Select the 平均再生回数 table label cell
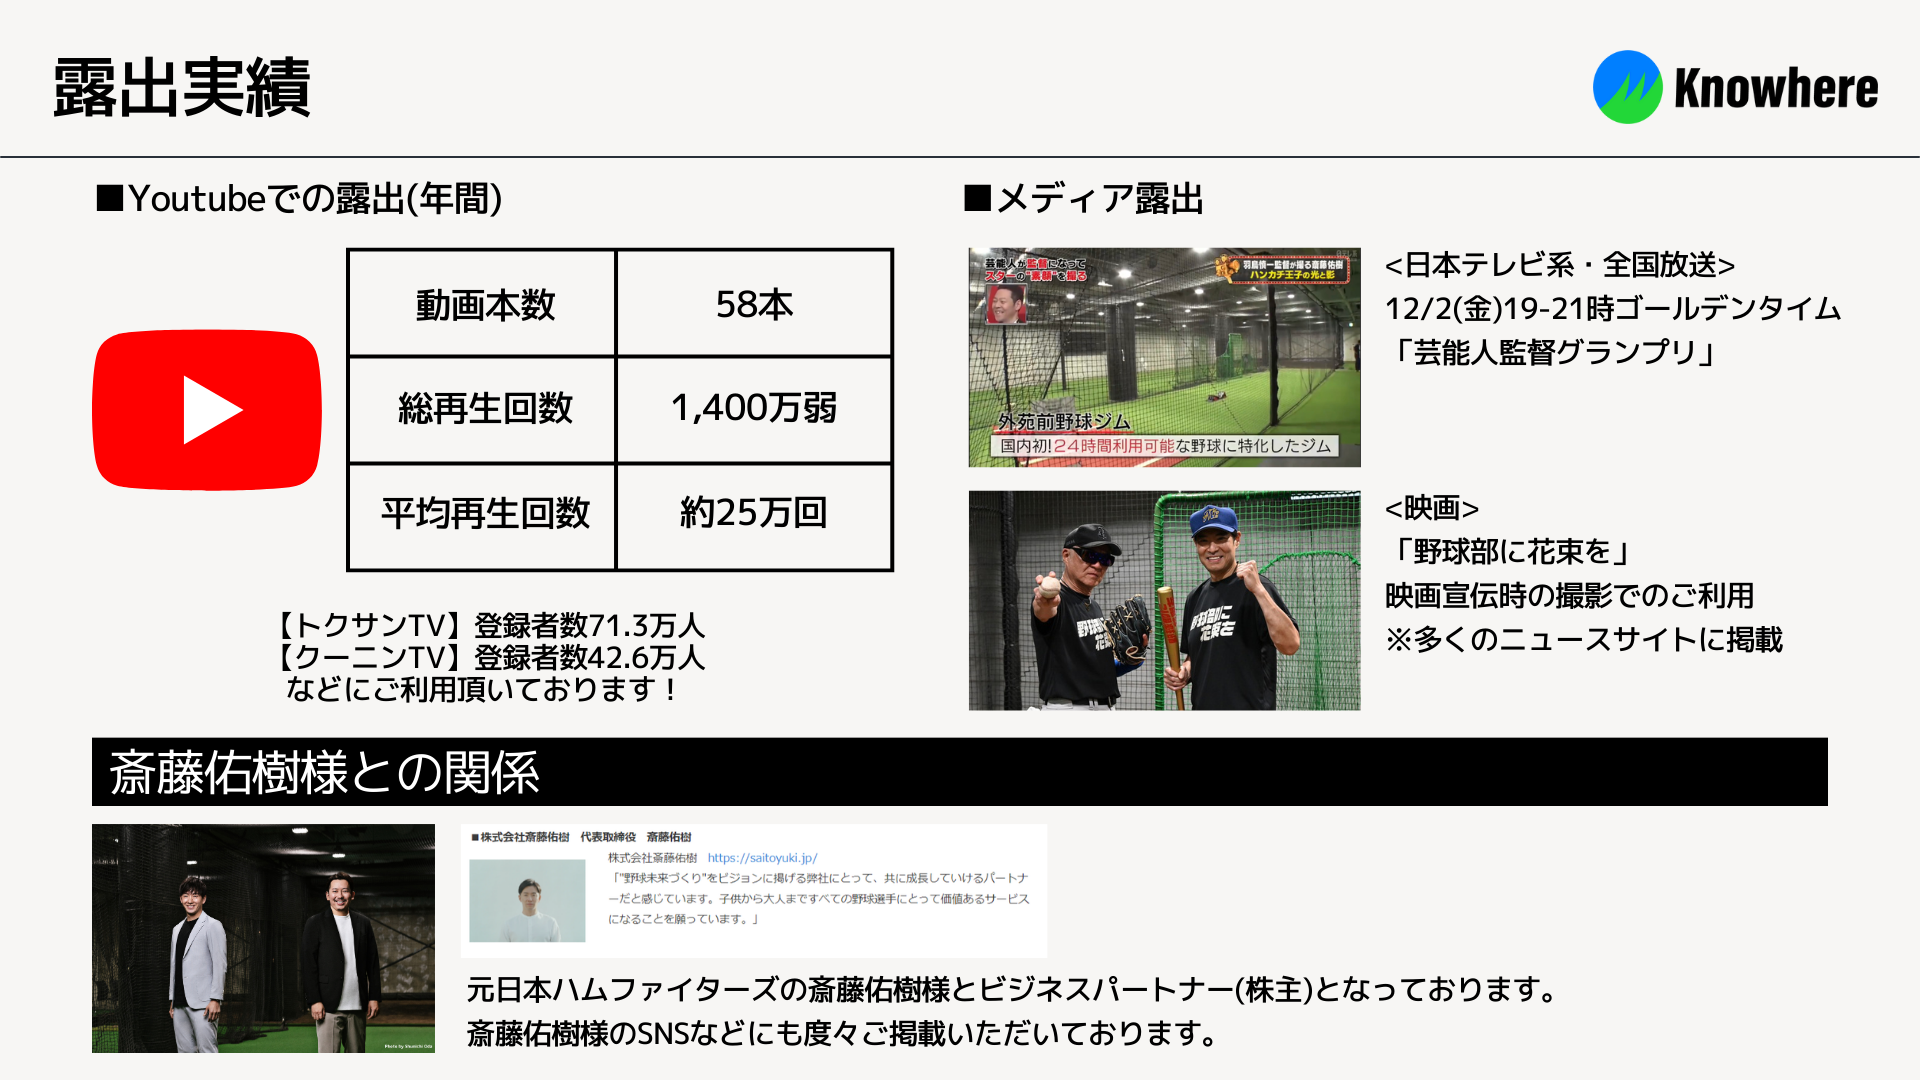Image resolution: width=1920 pixels, height=1080 pixels. (x=484, y=513)
